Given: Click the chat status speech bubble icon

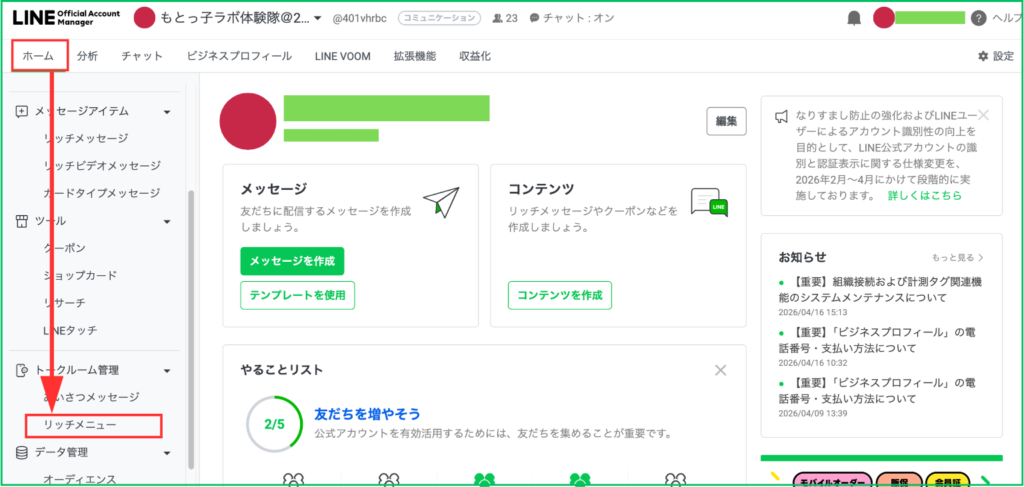Looking at the screenshot, I should 534,18.
